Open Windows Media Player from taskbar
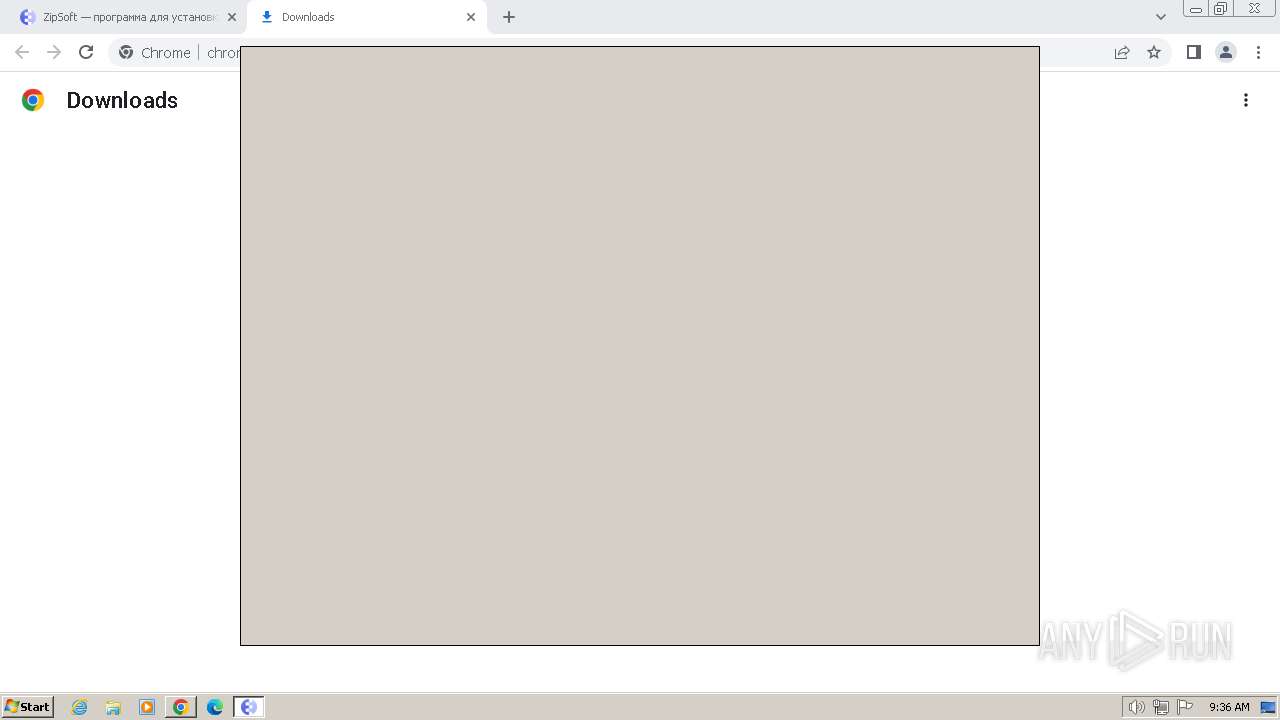This screenshot has width=1280, height=720. click(x=147, y=707)
